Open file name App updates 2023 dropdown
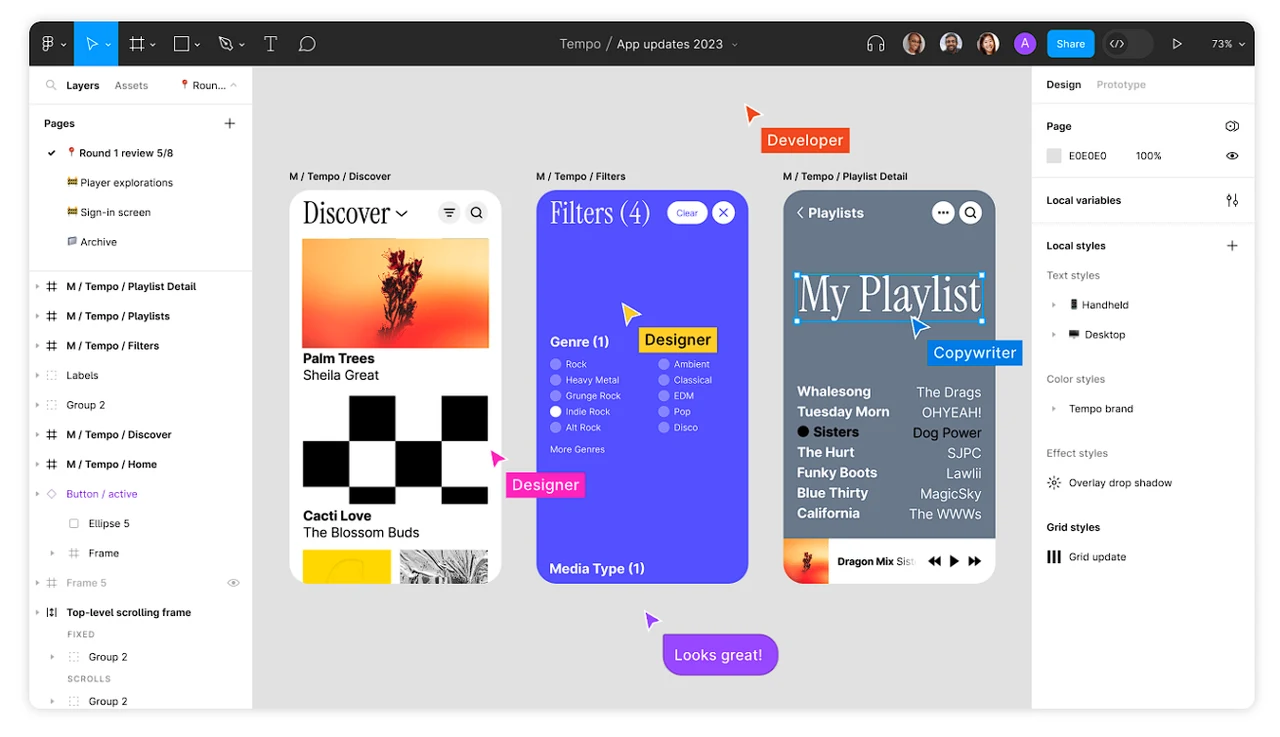The height and width of the screenshot is (737, 1280). (735, 44)
